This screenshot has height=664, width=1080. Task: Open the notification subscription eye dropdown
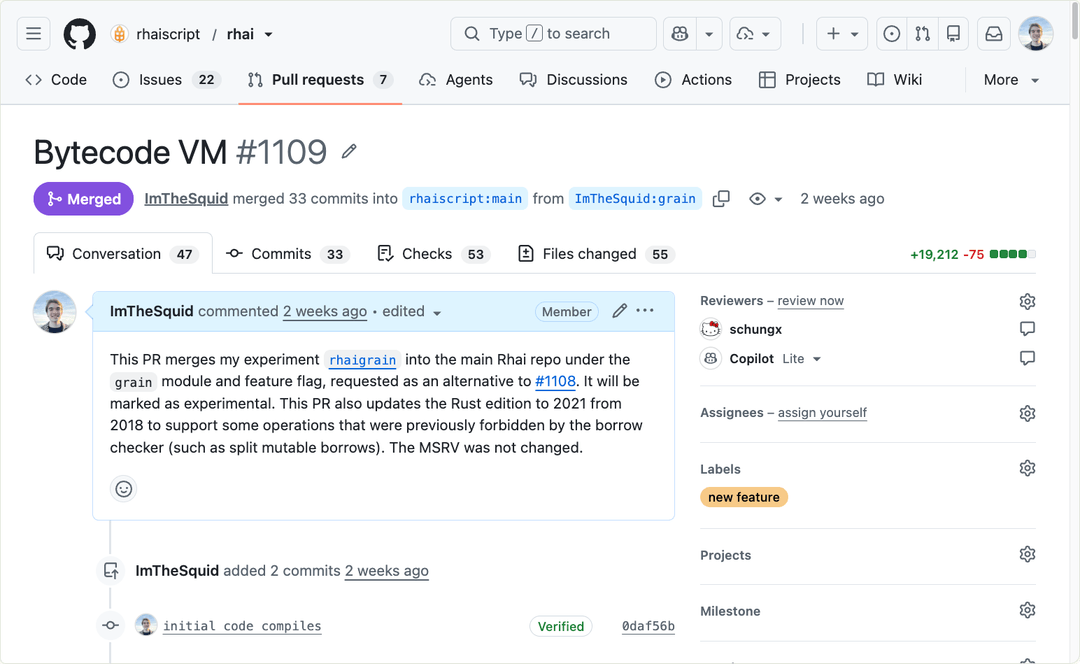pyautogui.click(x=766, y=198)
